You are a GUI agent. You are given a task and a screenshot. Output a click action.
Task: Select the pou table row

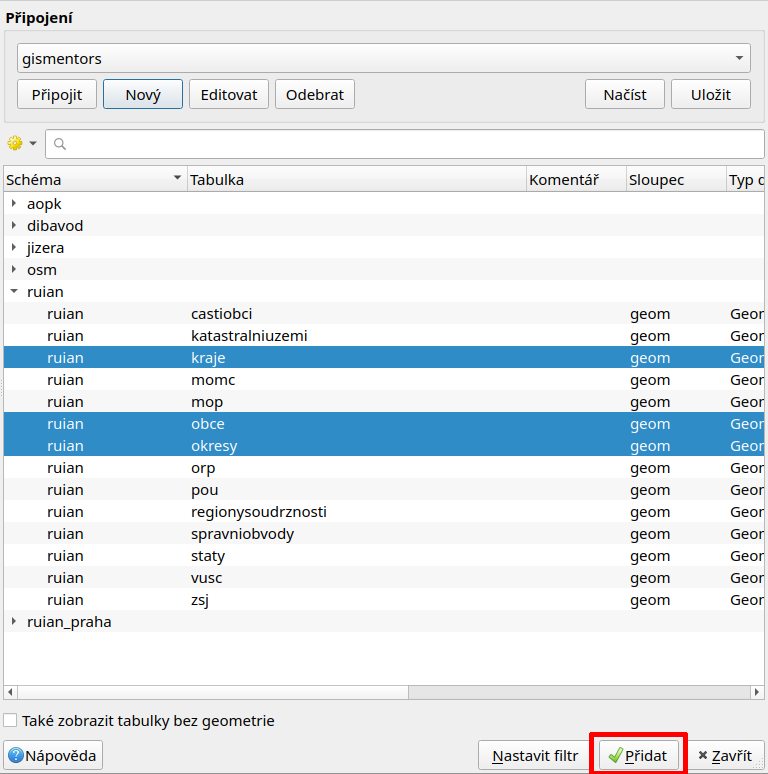coord(384,490)
